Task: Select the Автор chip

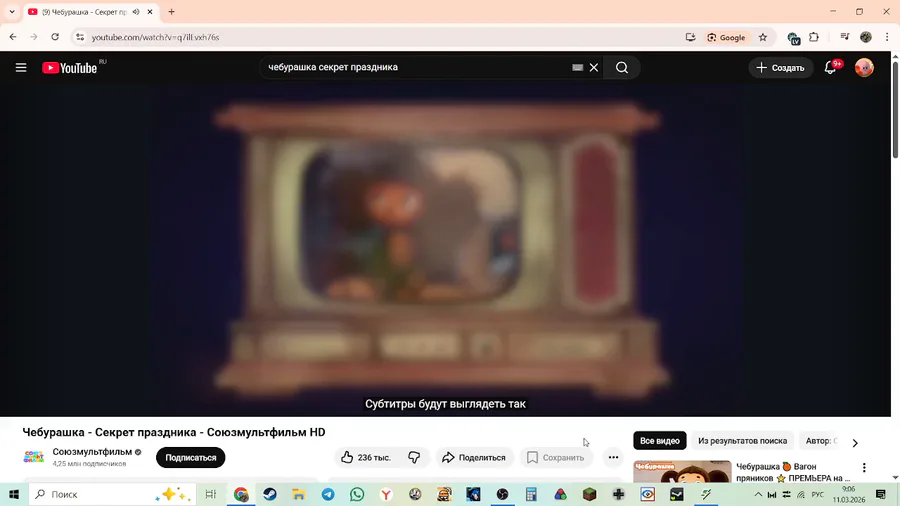Action: 821,441
